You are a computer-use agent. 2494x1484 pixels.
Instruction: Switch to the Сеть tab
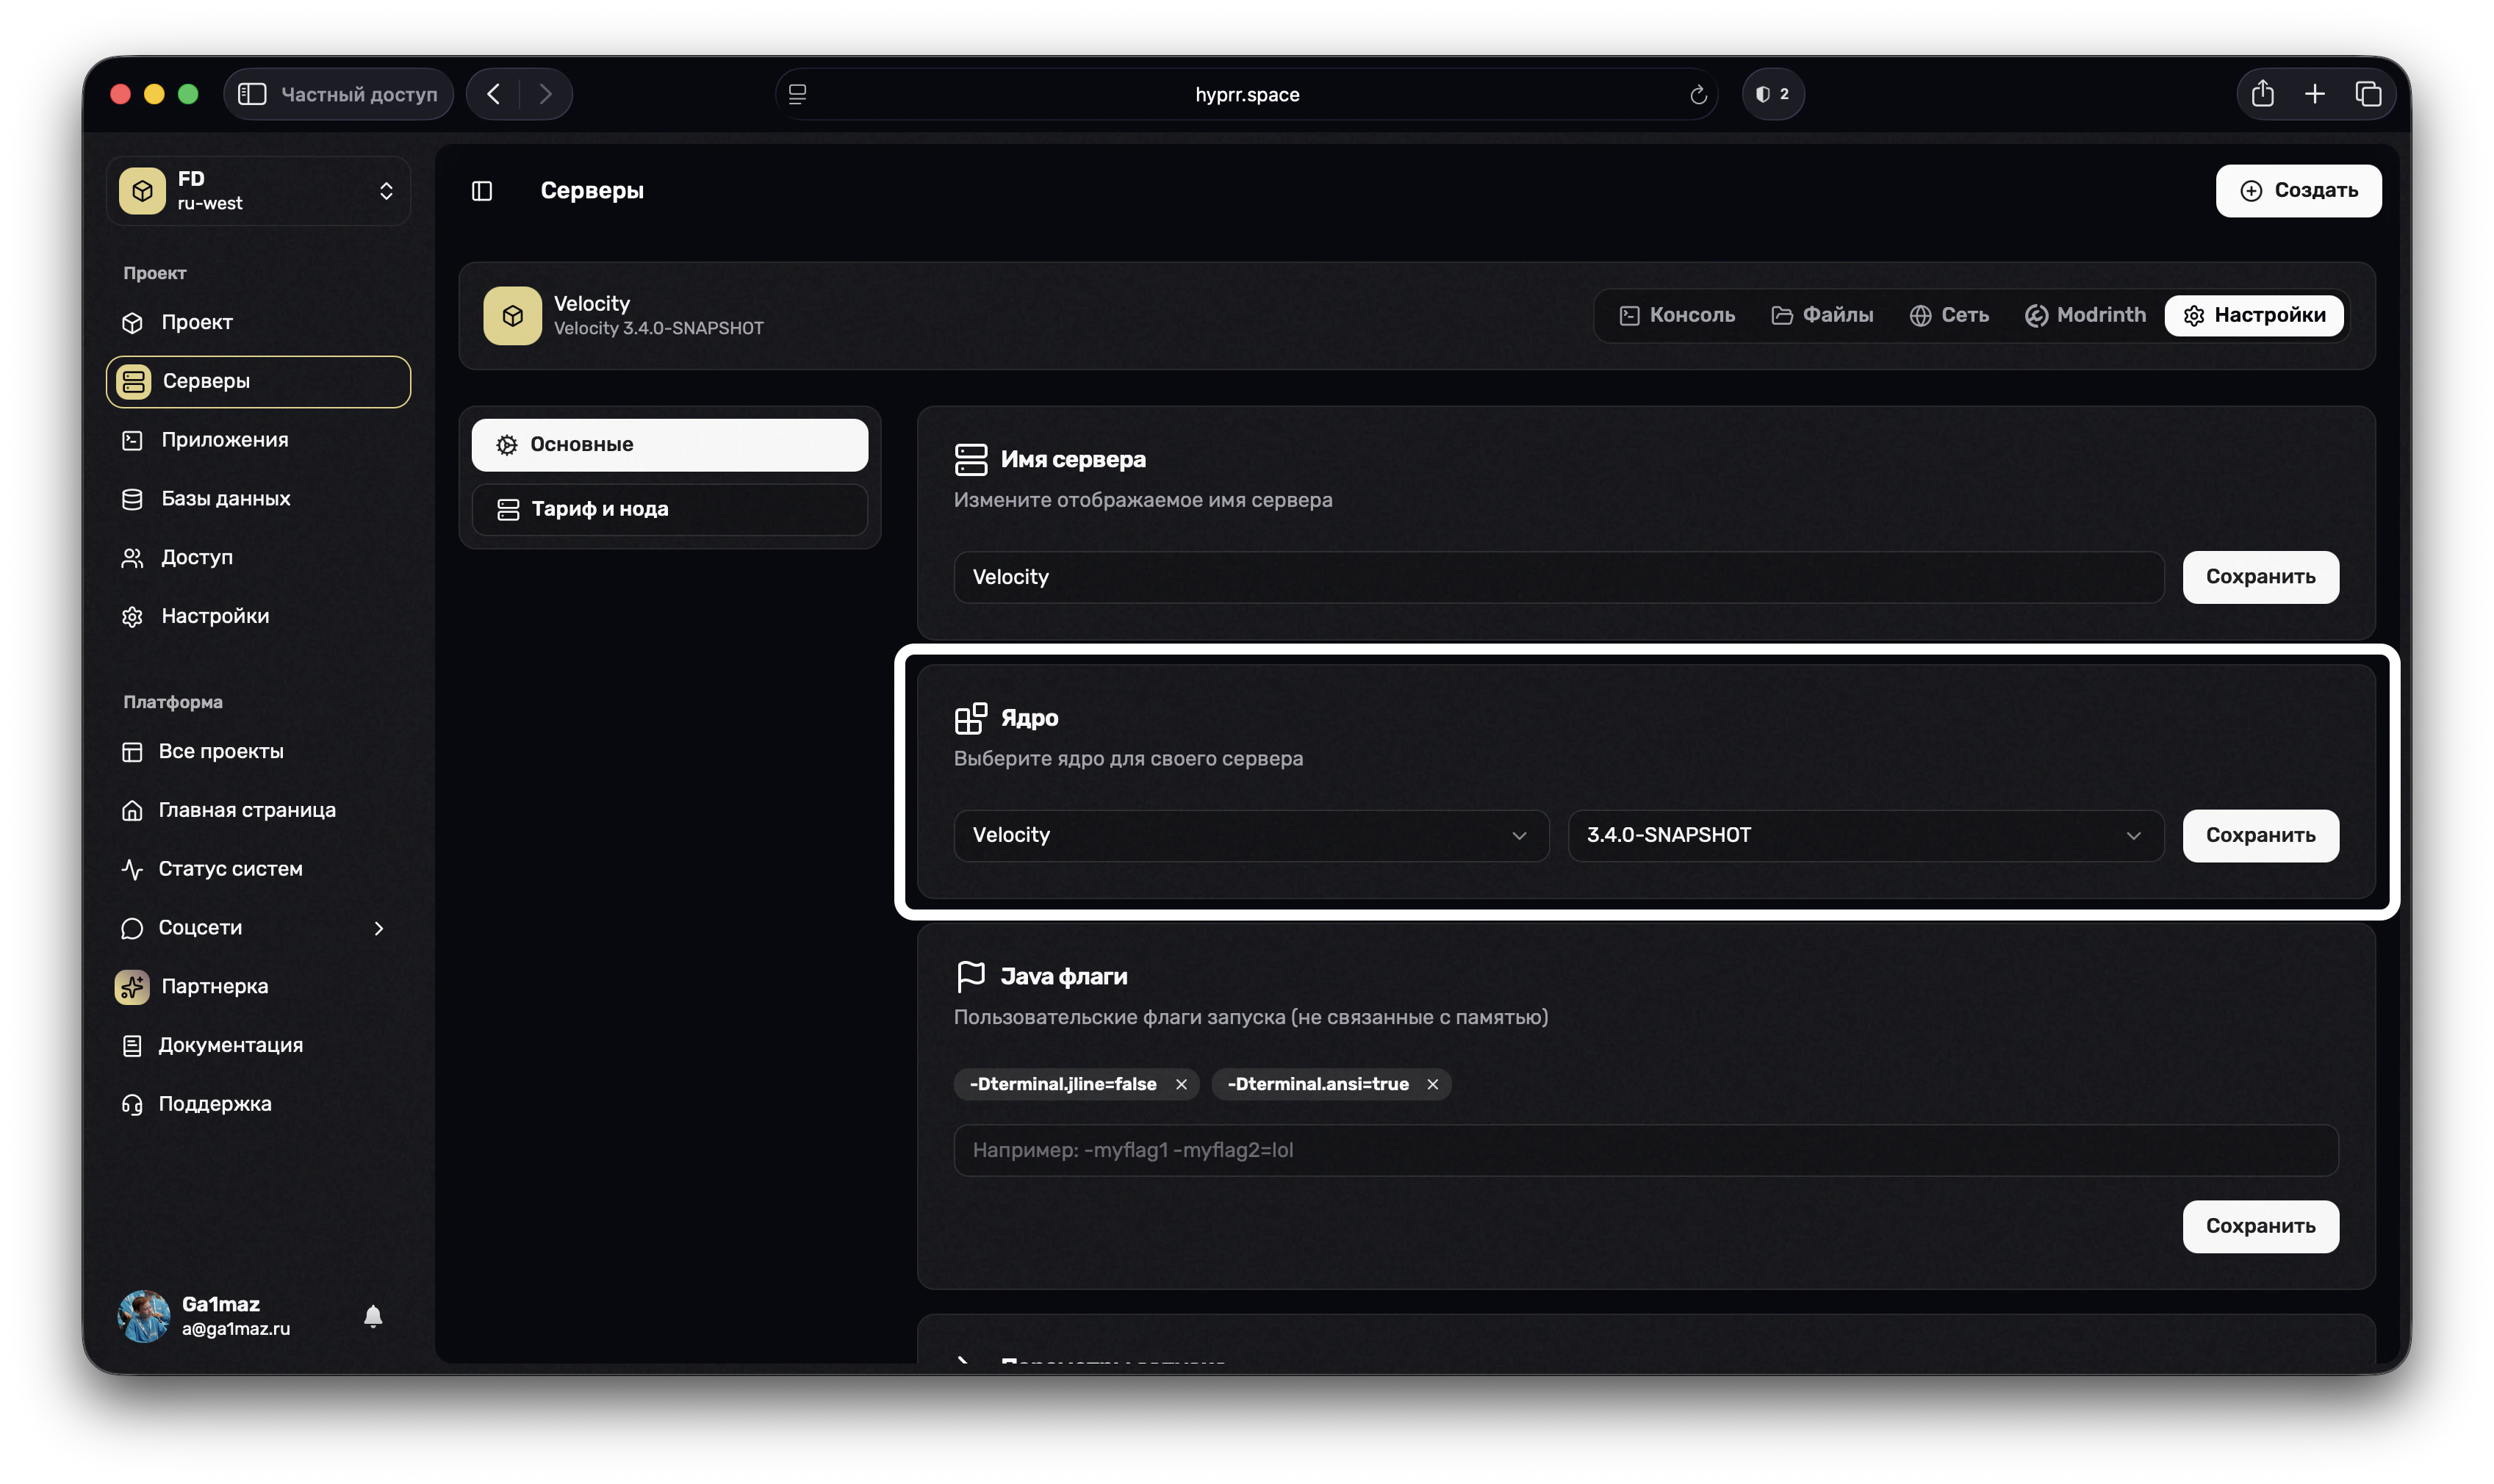1949,316
